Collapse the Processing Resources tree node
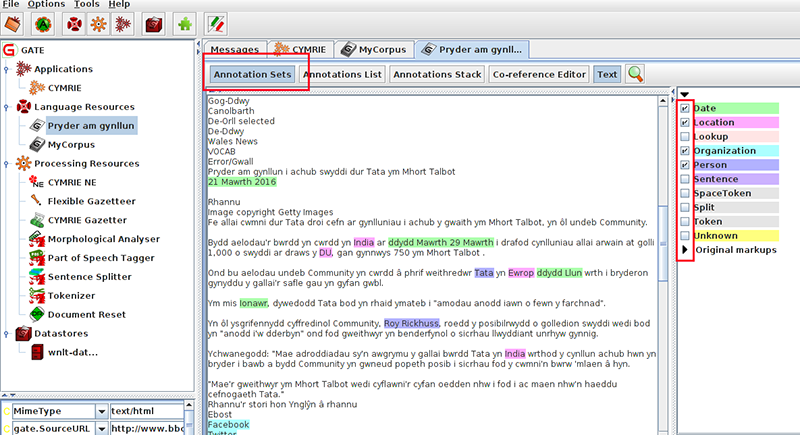Viewport: 800px width, 435px height. pos(6,164)
